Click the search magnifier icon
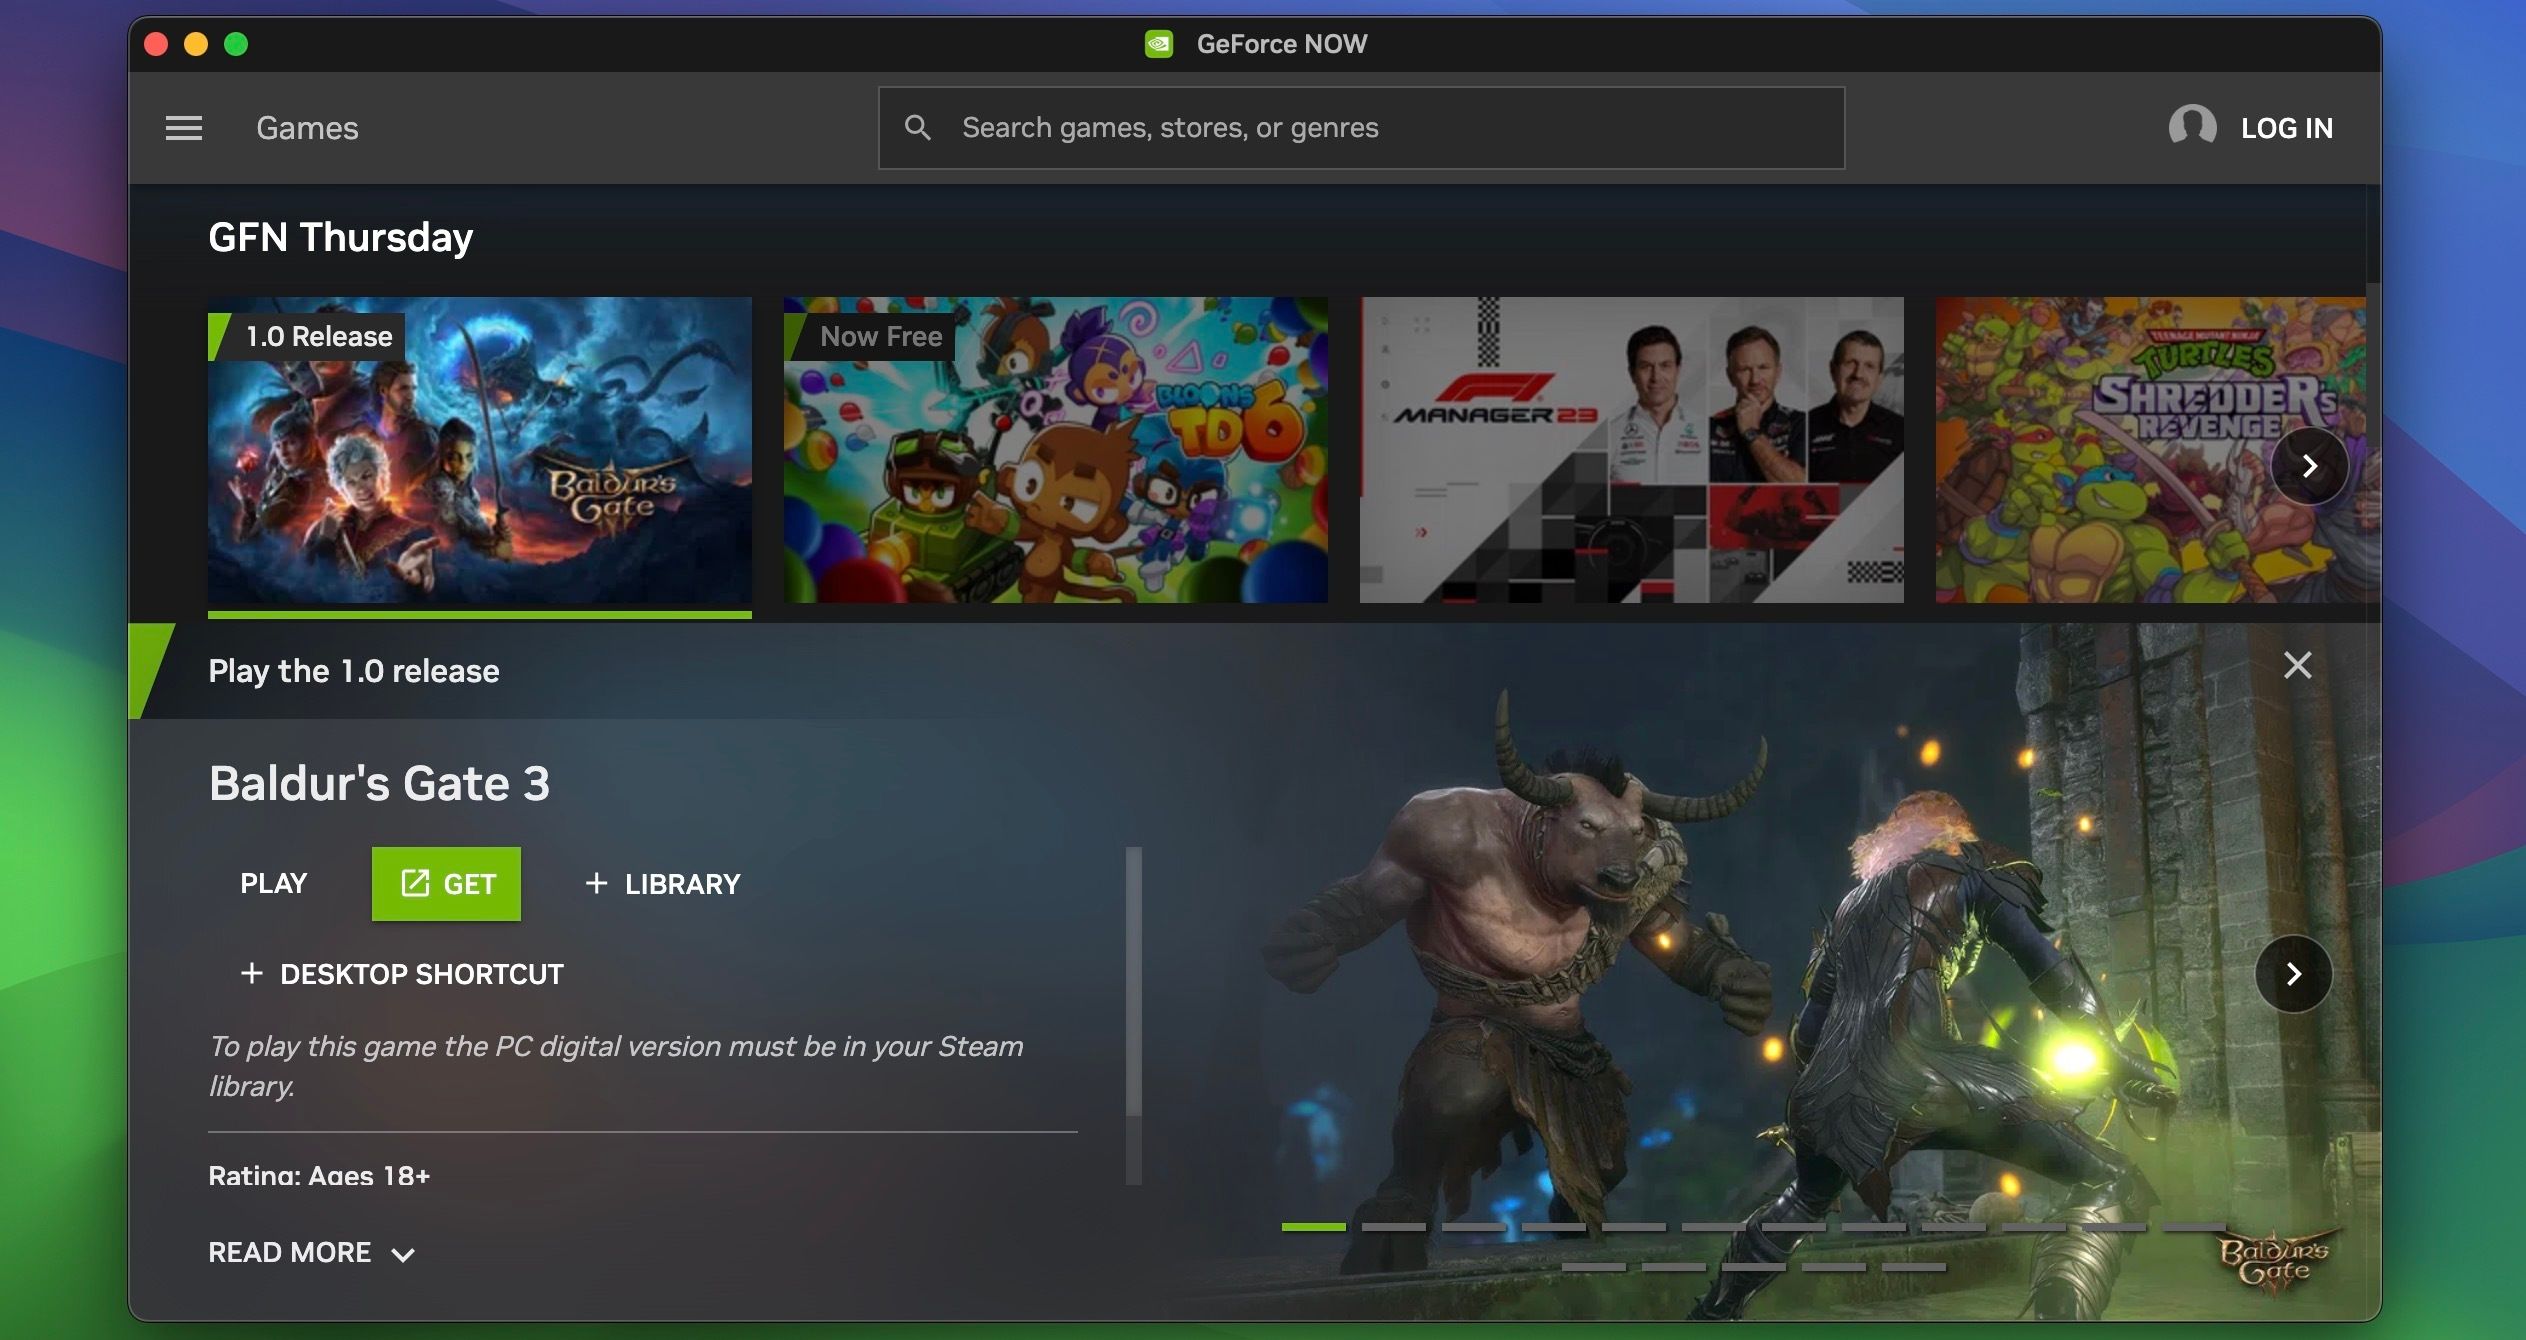This screenshot has width=2526, height=1340. (x=917, y=128)
